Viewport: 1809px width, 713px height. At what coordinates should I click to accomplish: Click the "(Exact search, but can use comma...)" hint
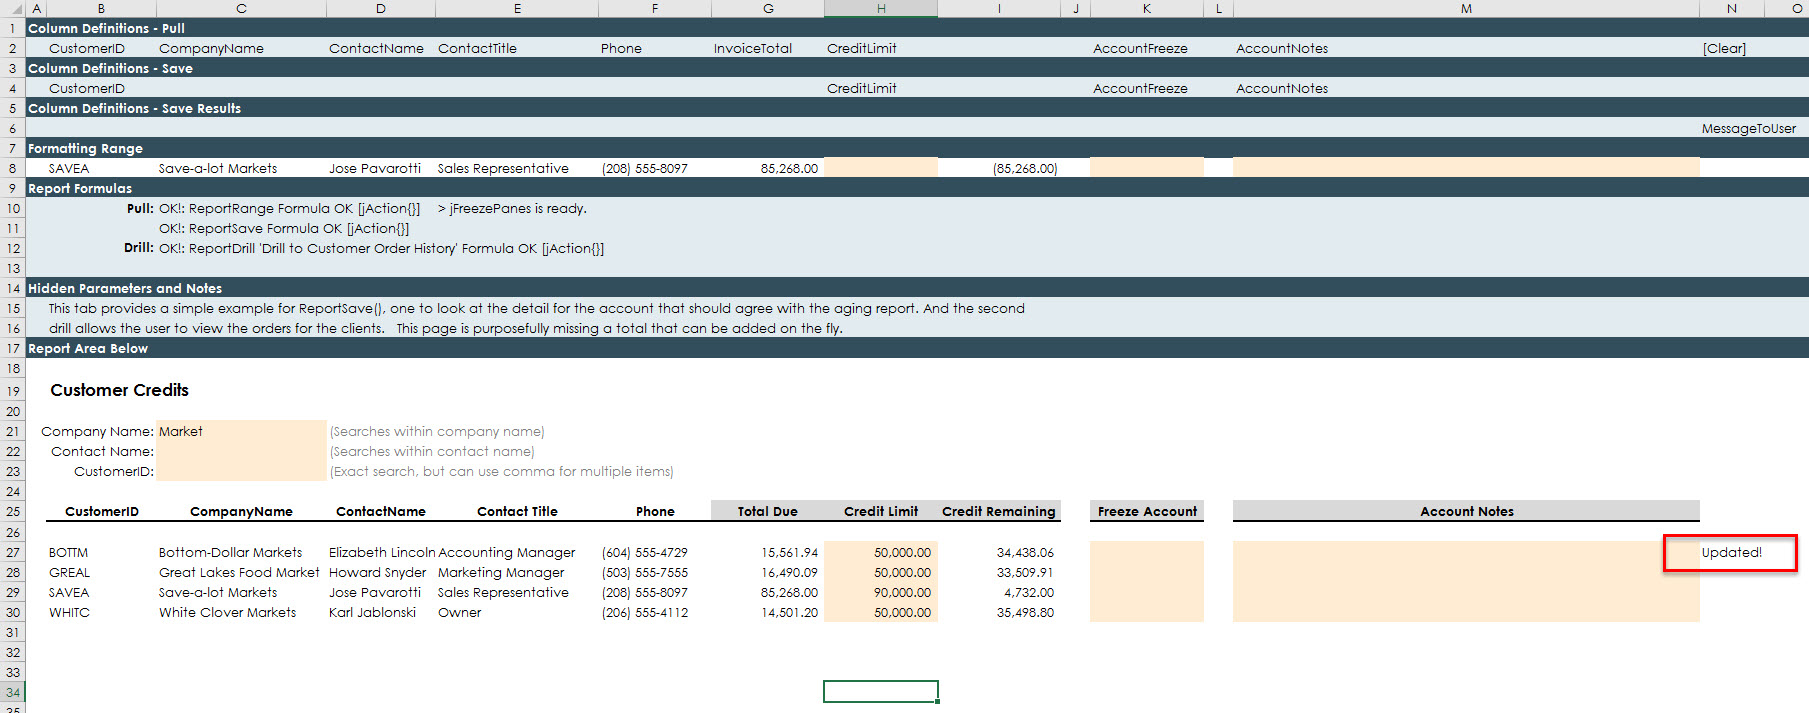coord(501,471)
